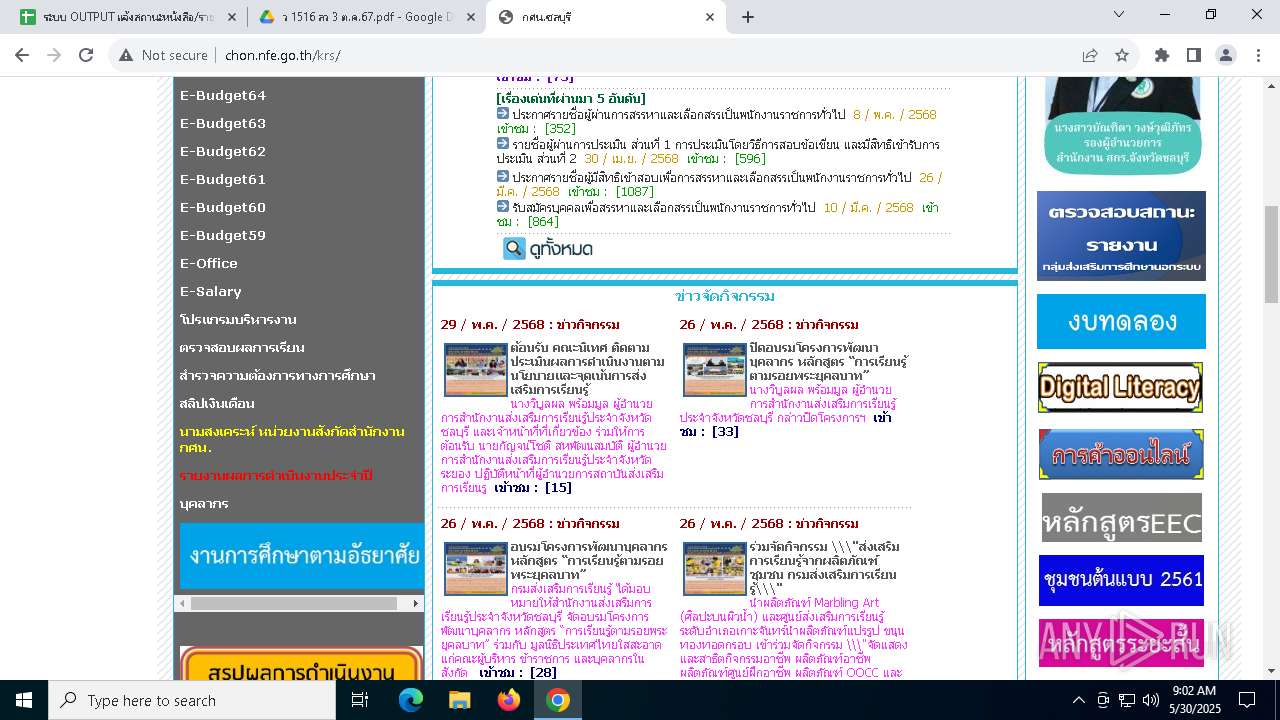The image size is (1280, 720).
Task: Open the หลักสูตรEEC banner
Action: [1121, 518]
